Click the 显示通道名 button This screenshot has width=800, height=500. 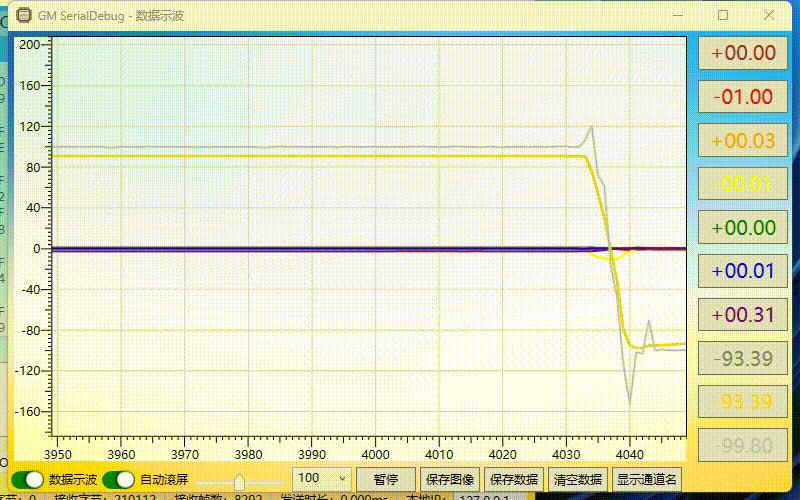click(x=646, y=480)
